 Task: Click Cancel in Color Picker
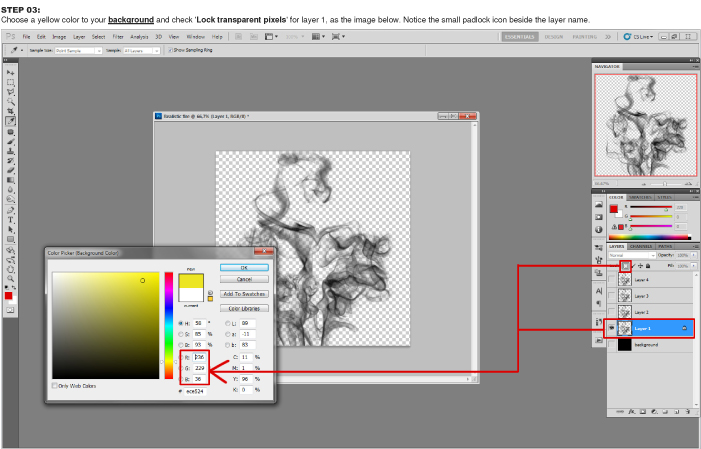[244, 279]
